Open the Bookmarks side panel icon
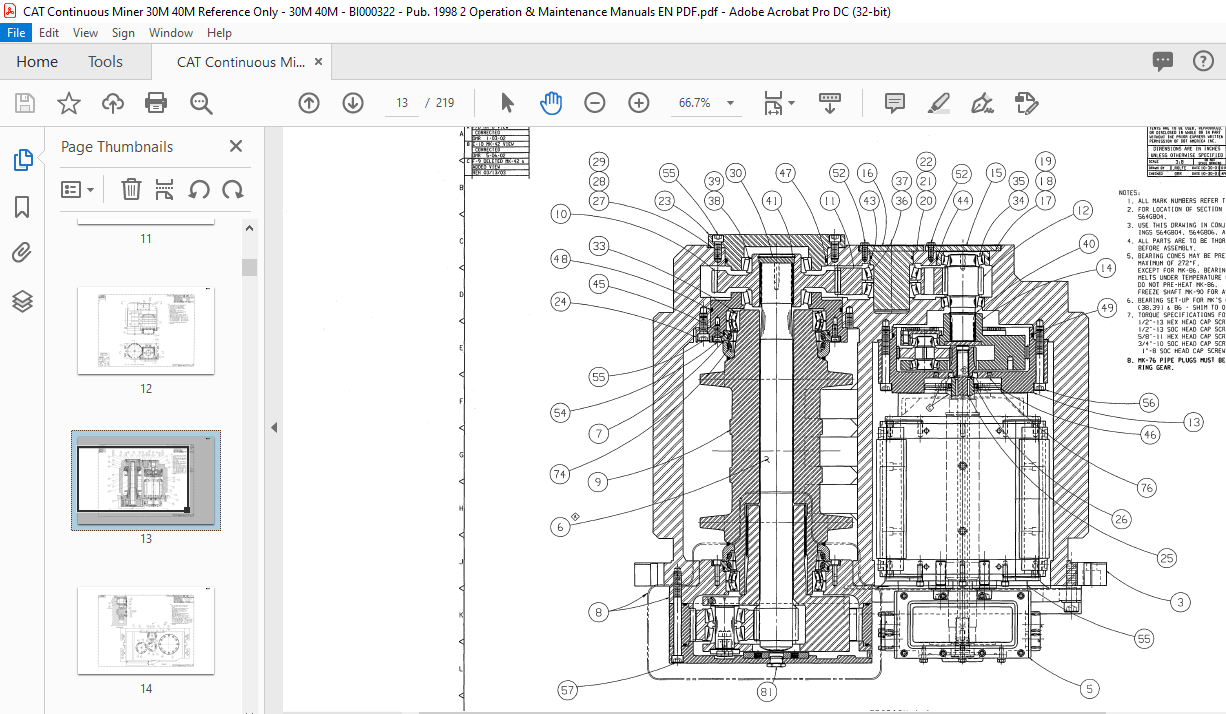 click(x=22, y=207)
